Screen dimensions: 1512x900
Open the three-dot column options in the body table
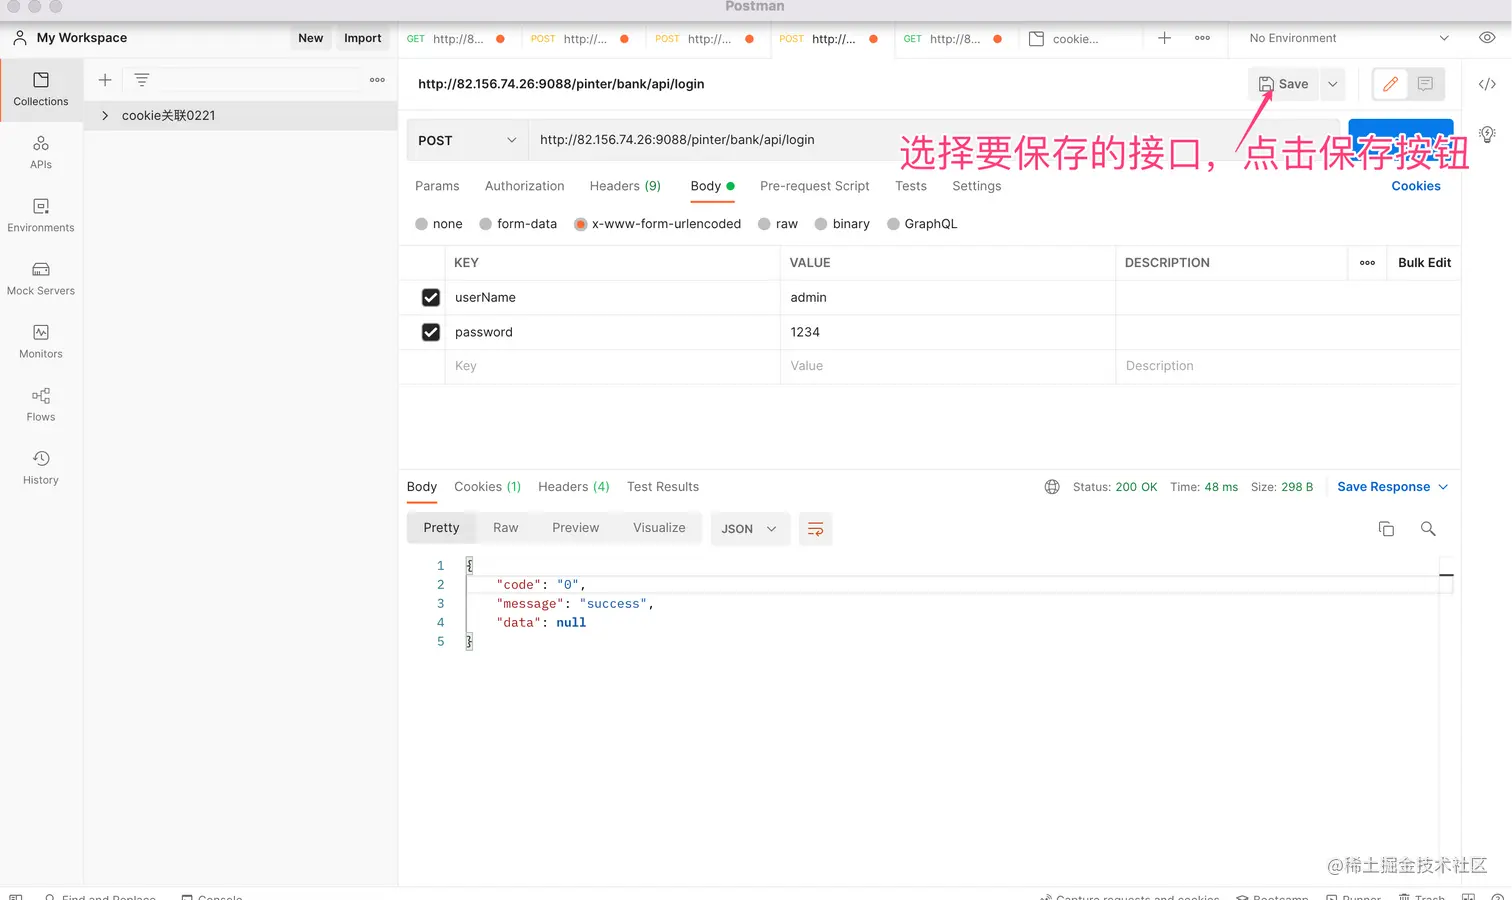pos(1367,263)
